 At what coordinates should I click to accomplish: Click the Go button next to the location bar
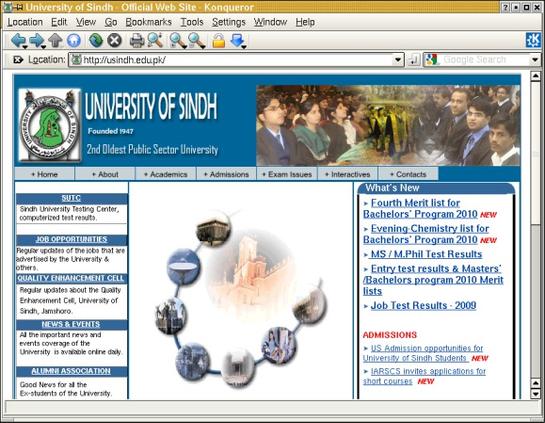coord(413,60)
